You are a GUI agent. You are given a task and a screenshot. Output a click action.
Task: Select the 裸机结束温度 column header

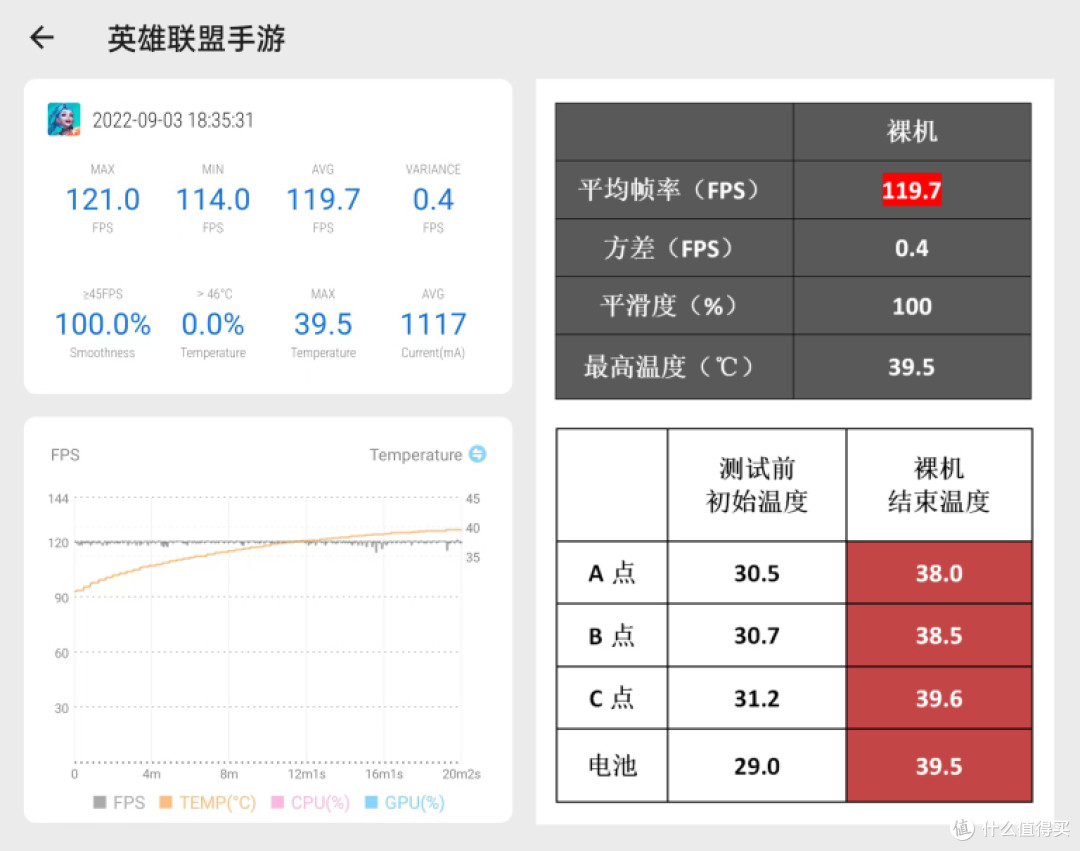939,485
